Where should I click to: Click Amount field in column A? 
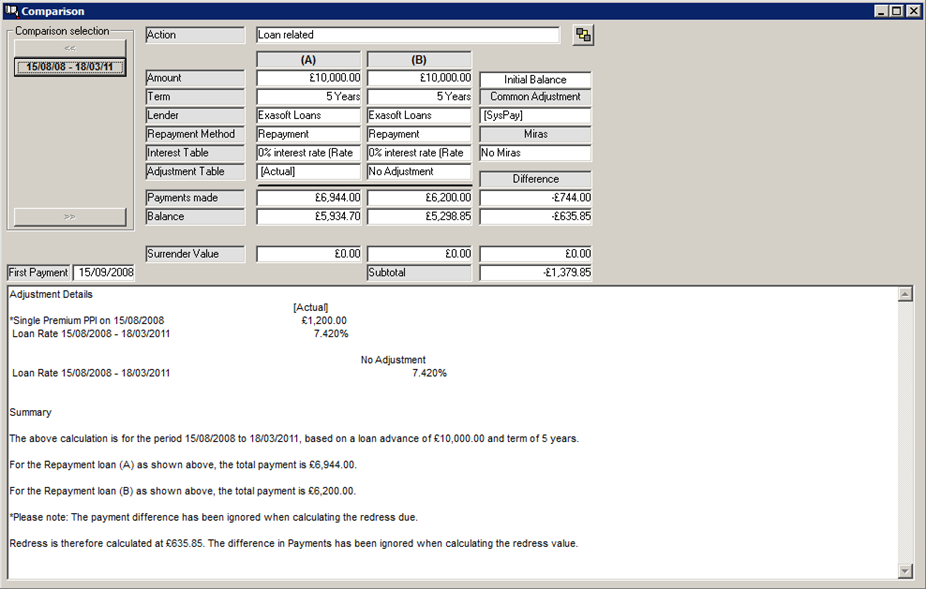[x=308, y=78]
